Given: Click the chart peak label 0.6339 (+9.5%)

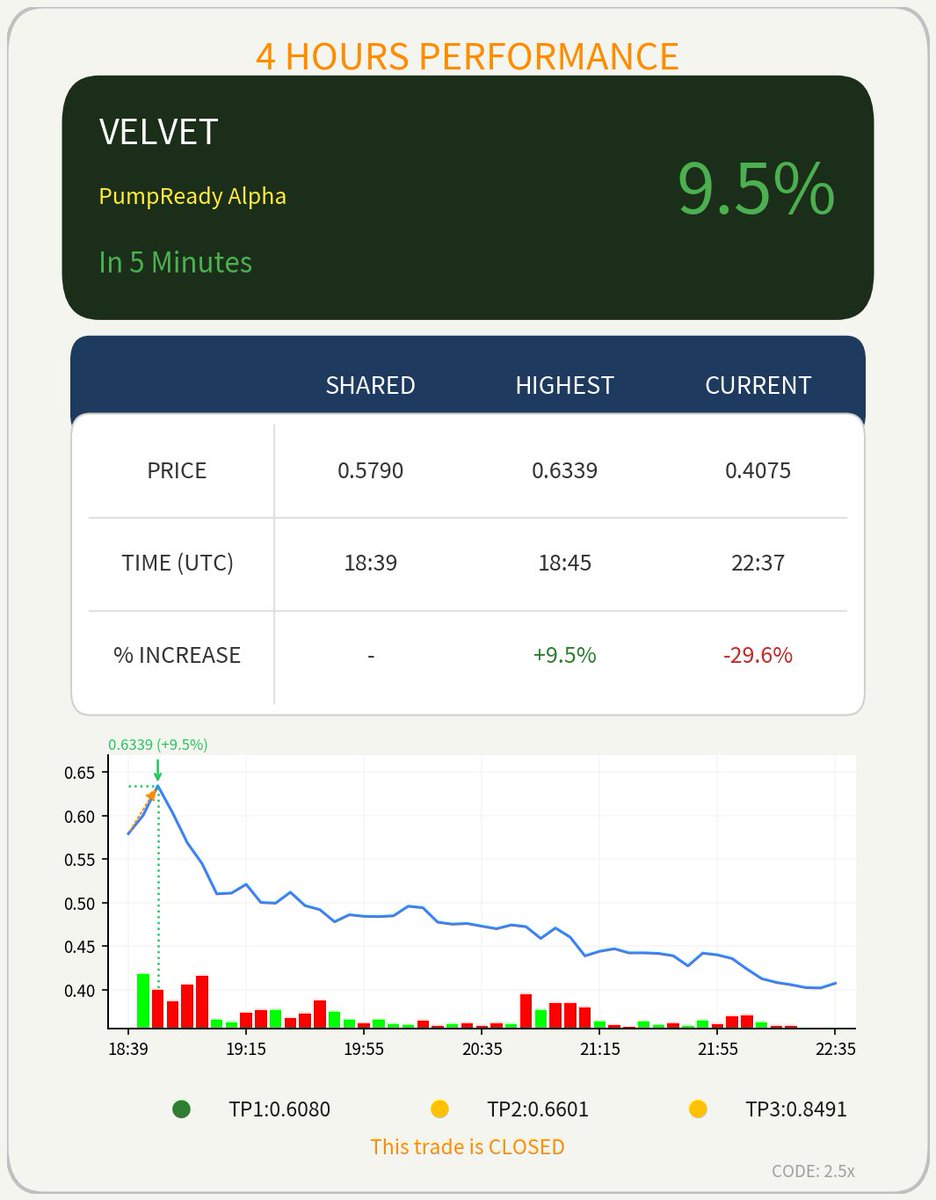Looking at the screenshot, I should tap(158, 745).
